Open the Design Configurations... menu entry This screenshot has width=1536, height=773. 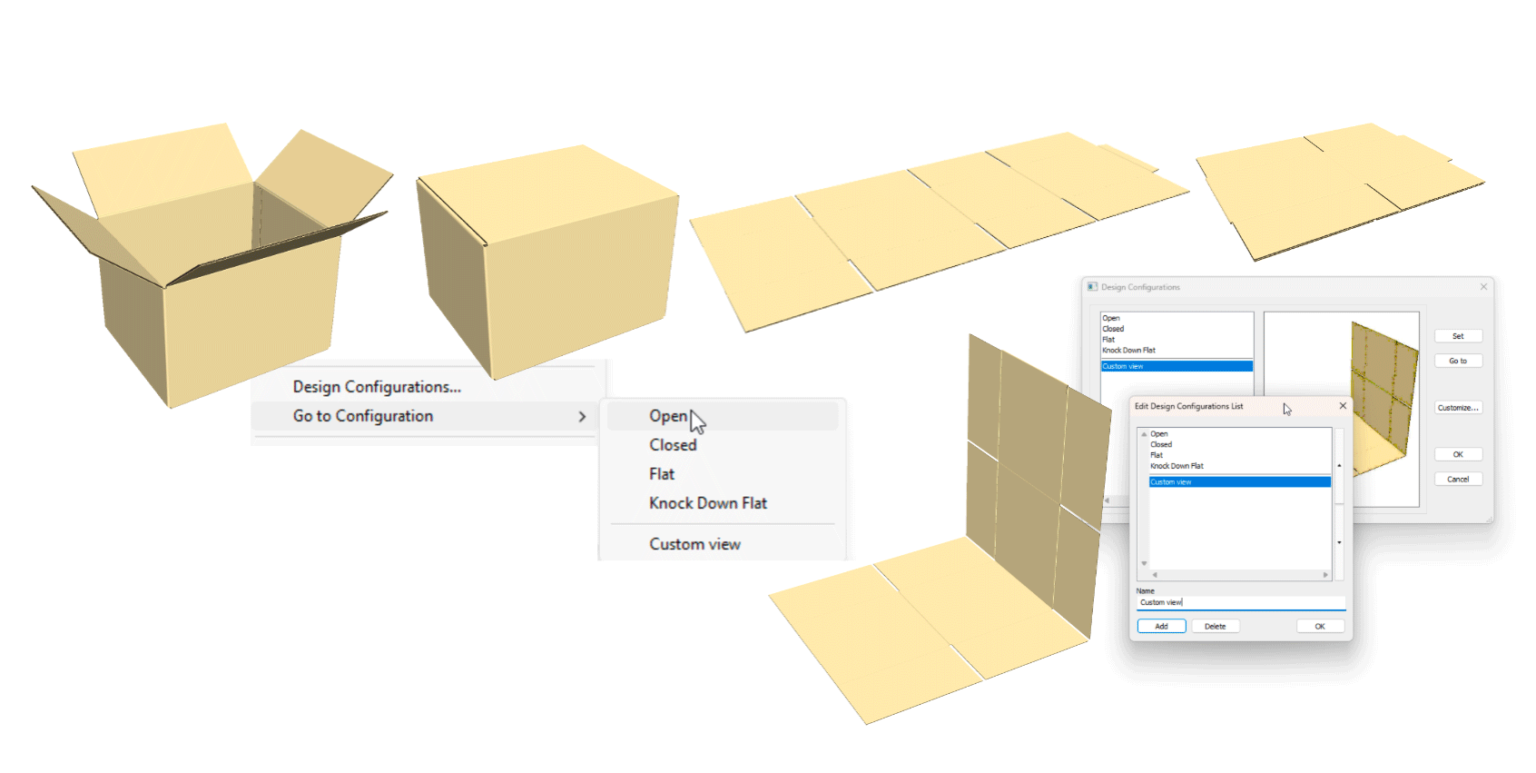click(x=376, y=386)
